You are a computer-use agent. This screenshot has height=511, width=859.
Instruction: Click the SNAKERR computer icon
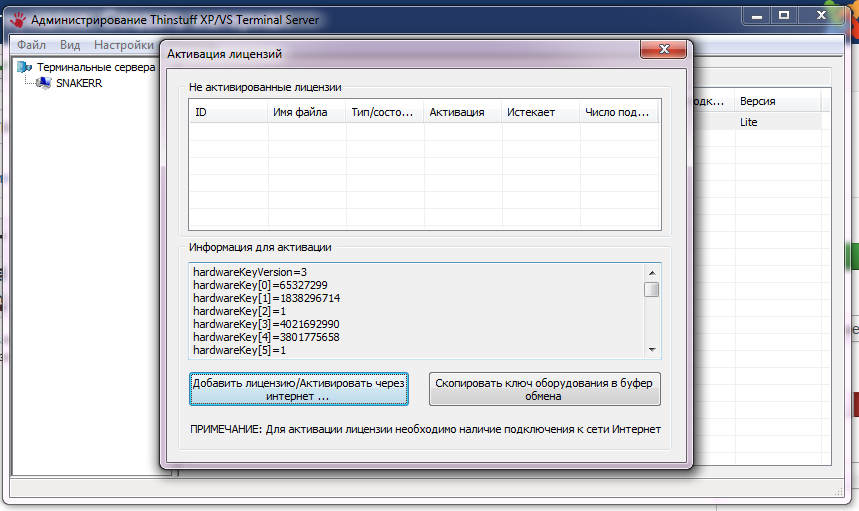point(43,83)
